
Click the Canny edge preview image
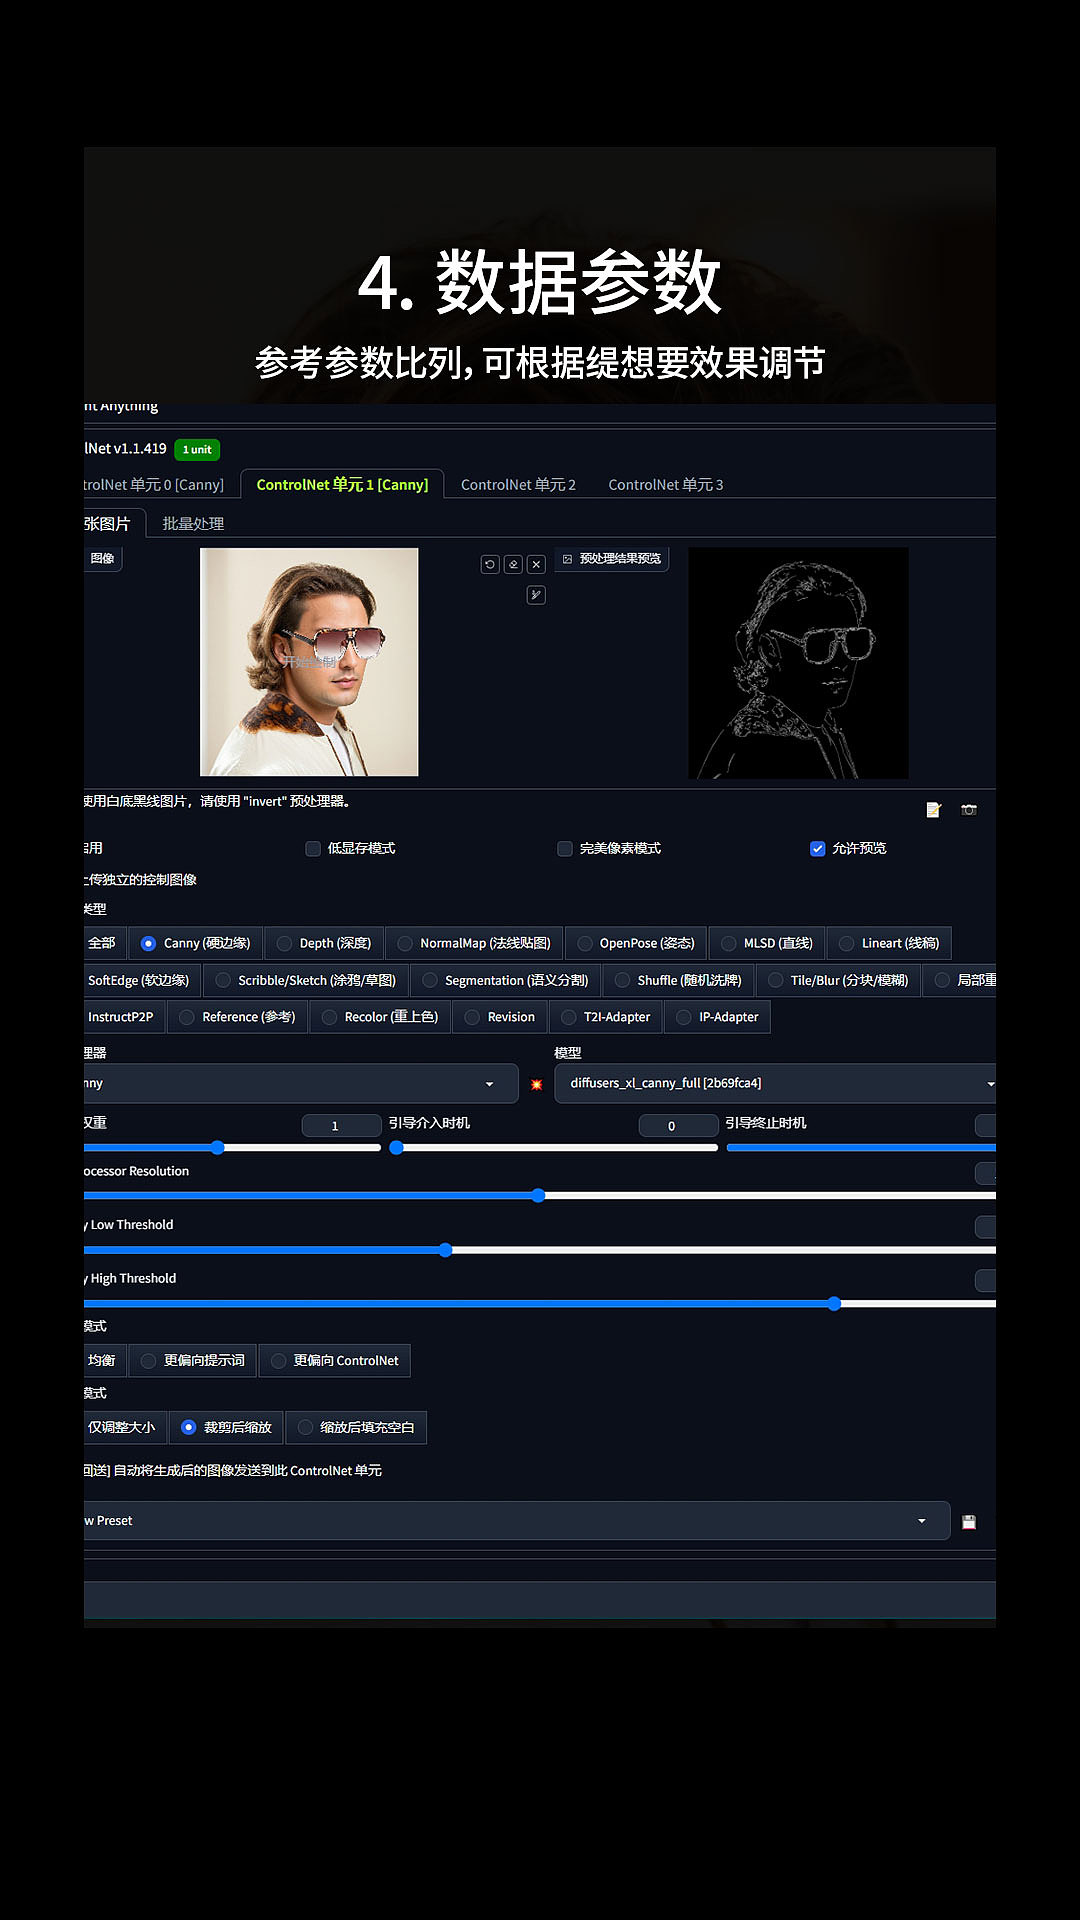[x=798, y=663]
